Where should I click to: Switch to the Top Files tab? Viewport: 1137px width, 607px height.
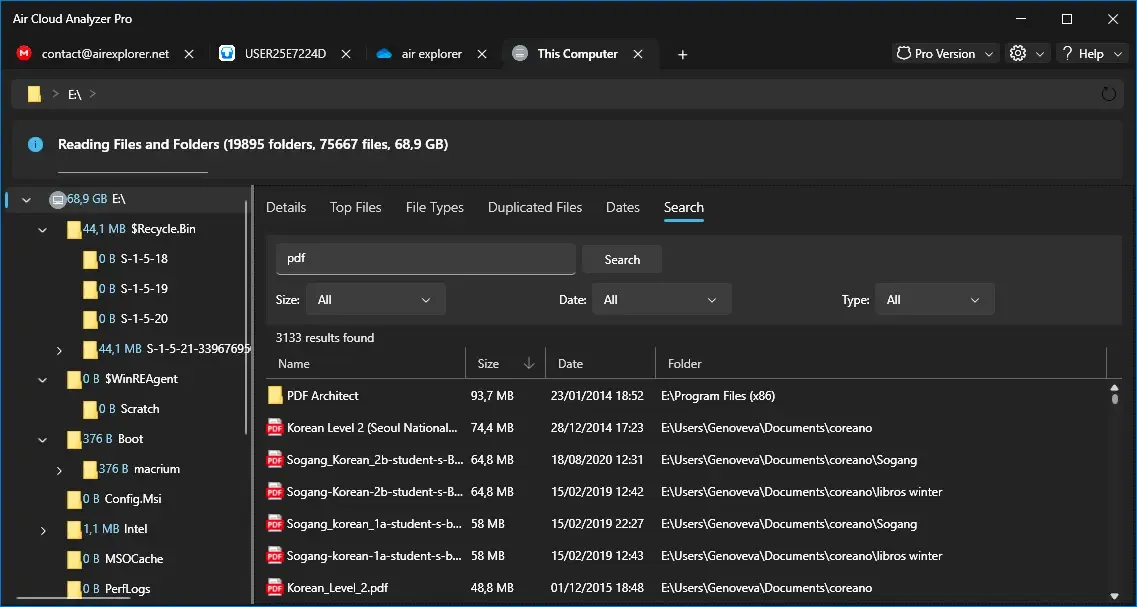tap(355, 207)
